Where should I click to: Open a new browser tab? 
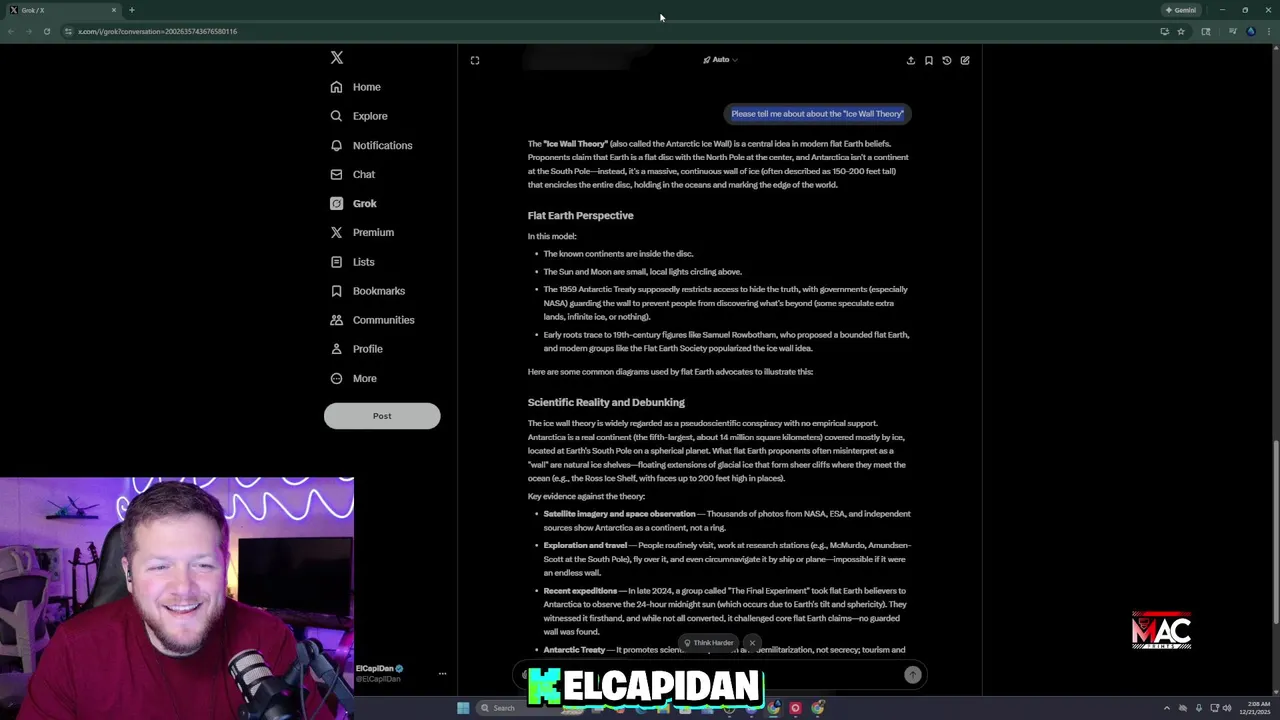pyautogui.click(x=131, y=10)
